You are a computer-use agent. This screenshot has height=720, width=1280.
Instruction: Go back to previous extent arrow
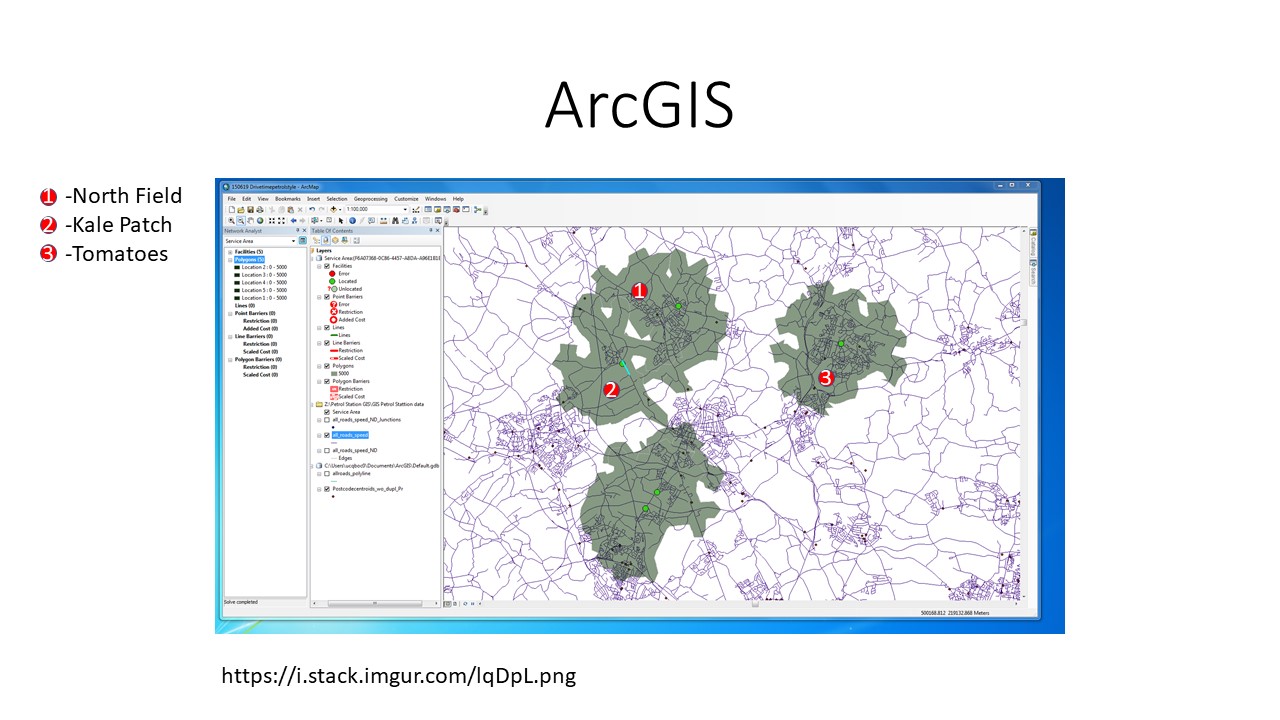tap(293, 220)
